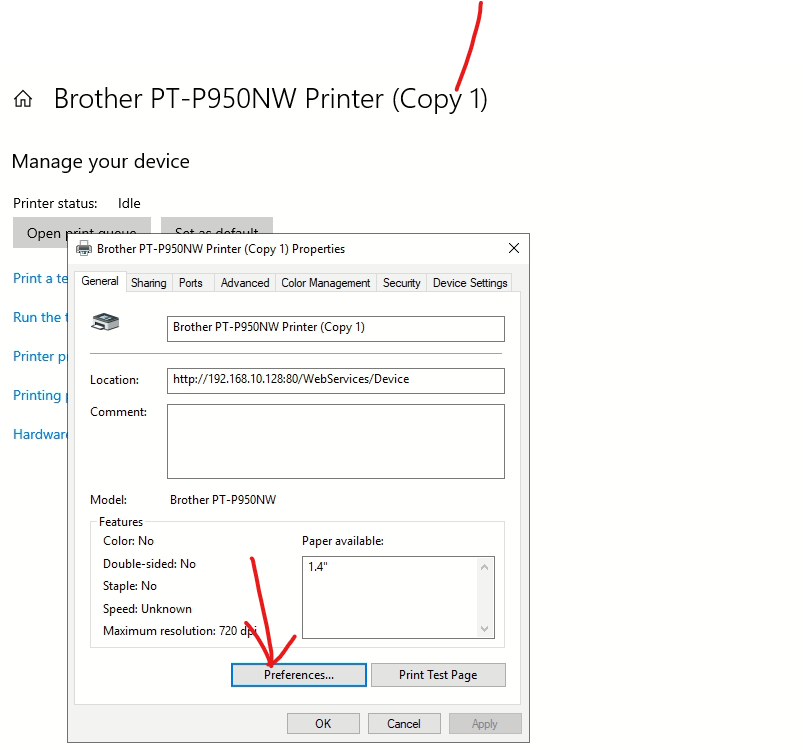Click the Color: No feature text
803x750 pixels.
point(128,541)
